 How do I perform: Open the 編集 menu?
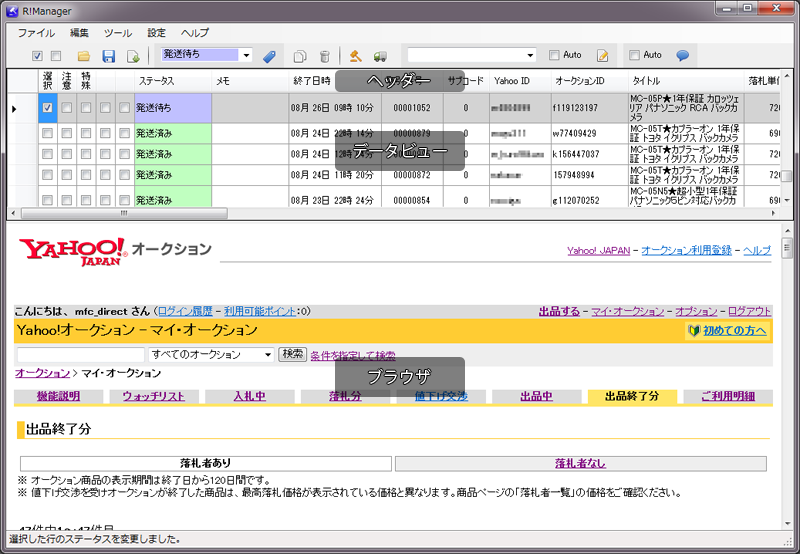[x=79, y=33]
